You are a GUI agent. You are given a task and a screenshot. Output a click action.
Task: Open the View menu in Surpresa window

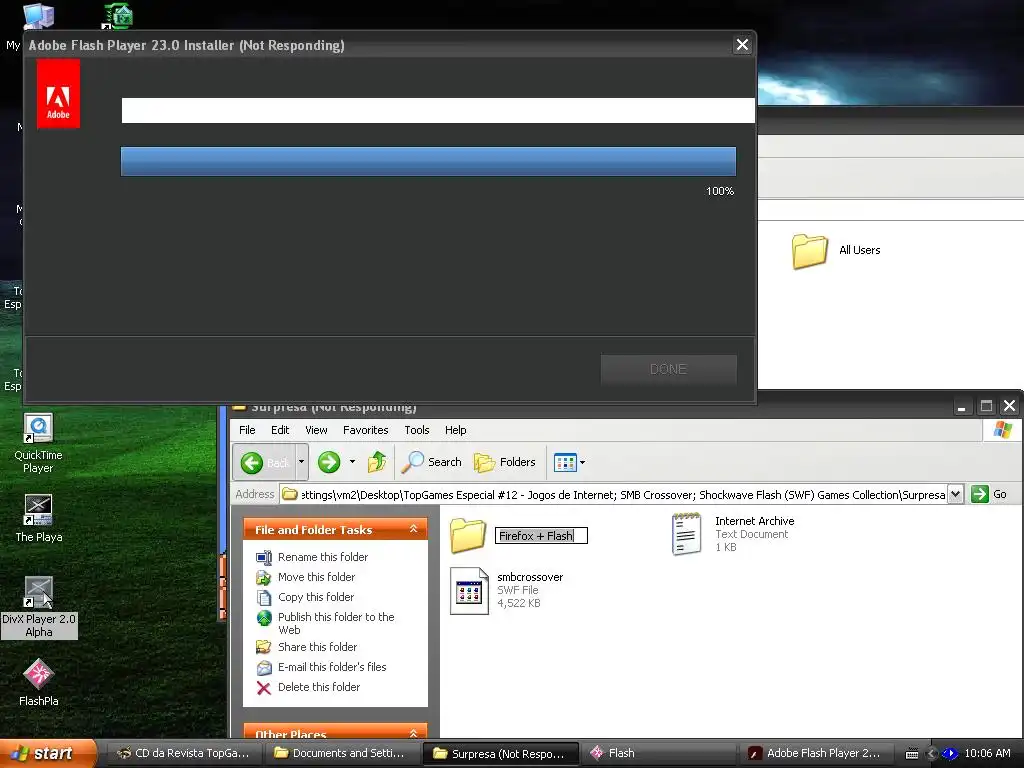pos(316,430)
